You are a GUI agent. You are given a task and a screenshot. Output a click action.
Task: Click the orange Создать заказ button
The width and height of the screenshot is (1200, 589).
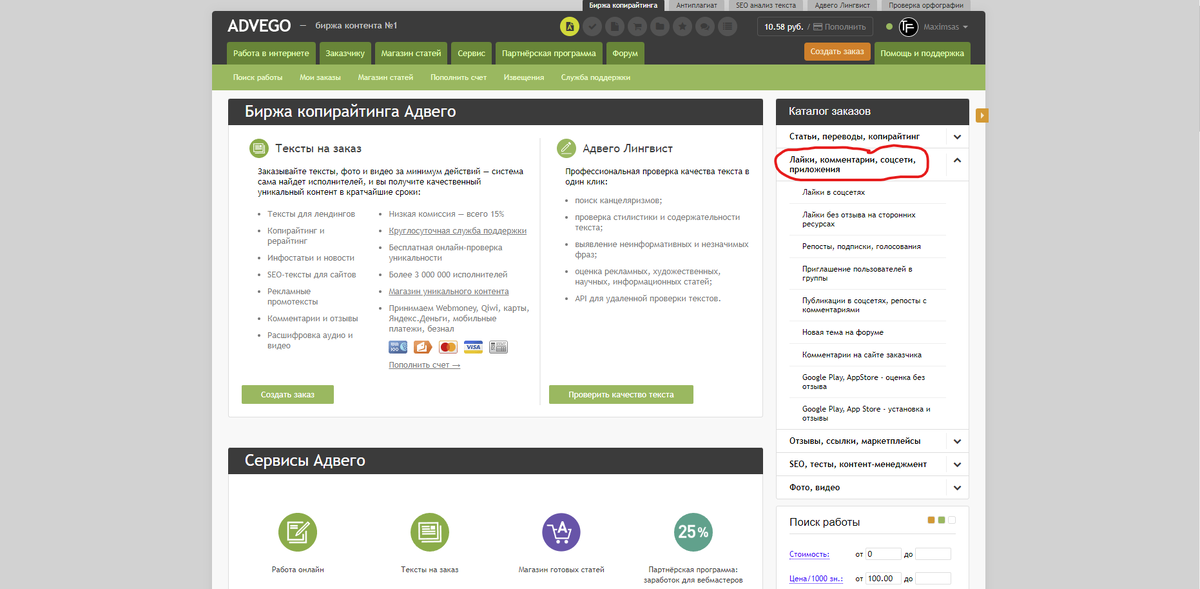coord(837,53)
